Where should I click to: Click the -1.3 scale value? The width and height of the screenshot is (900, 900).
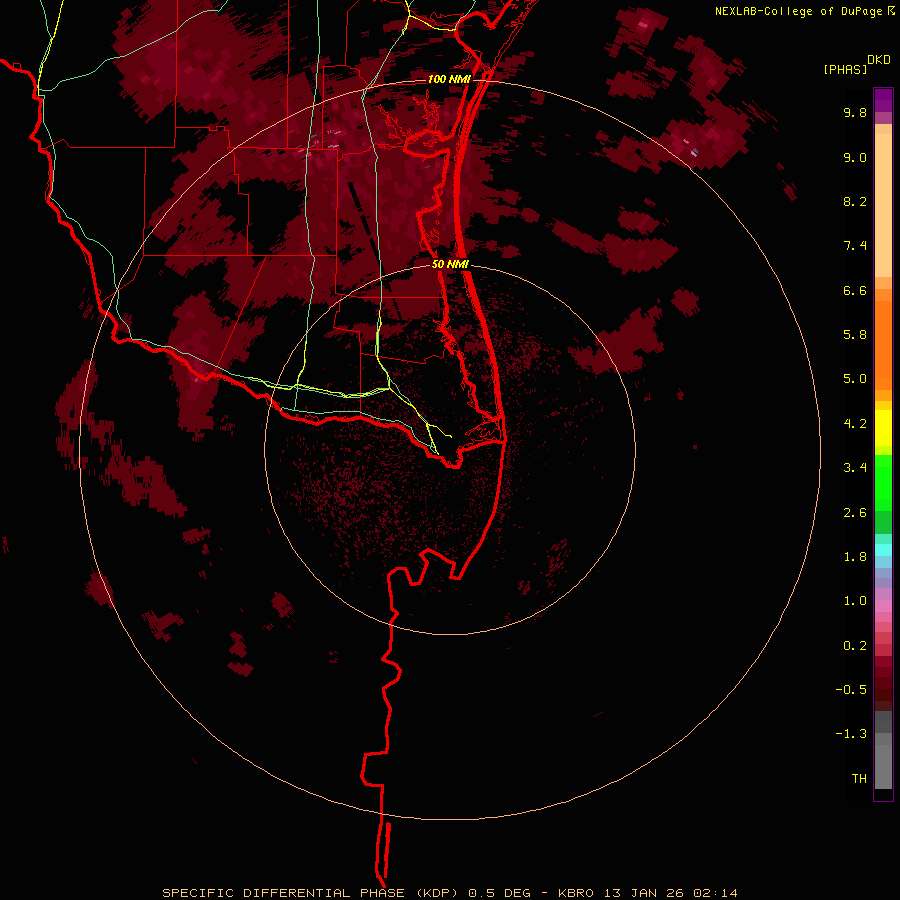coord(851,734)
